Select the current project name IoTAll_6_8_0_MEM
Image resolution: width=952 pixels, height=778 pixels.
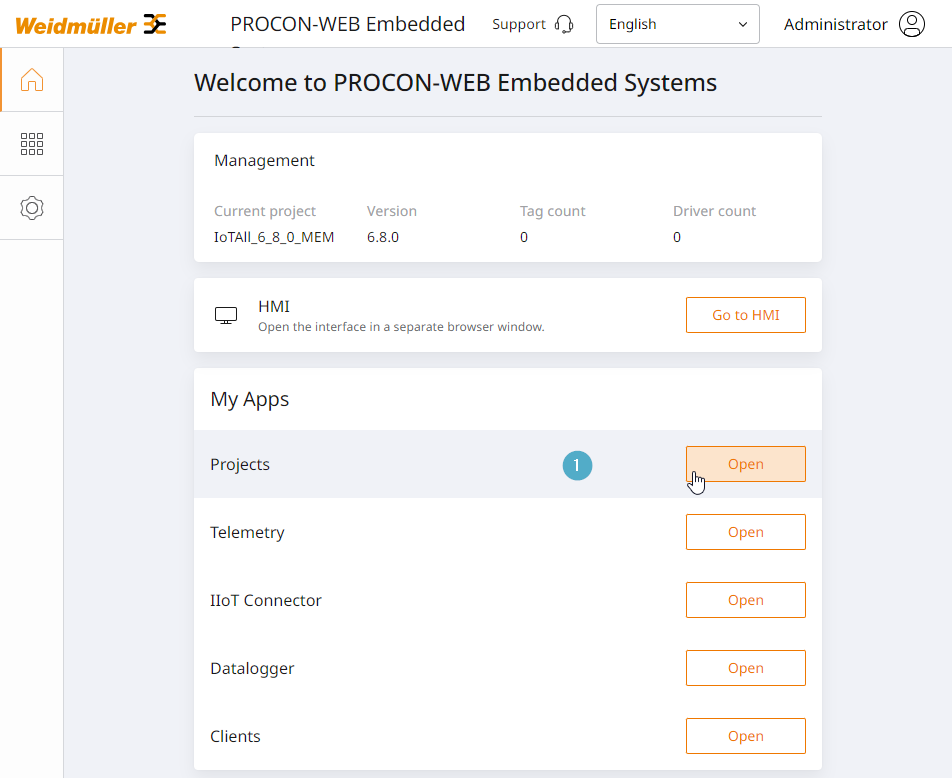click(x=274, y=237)
